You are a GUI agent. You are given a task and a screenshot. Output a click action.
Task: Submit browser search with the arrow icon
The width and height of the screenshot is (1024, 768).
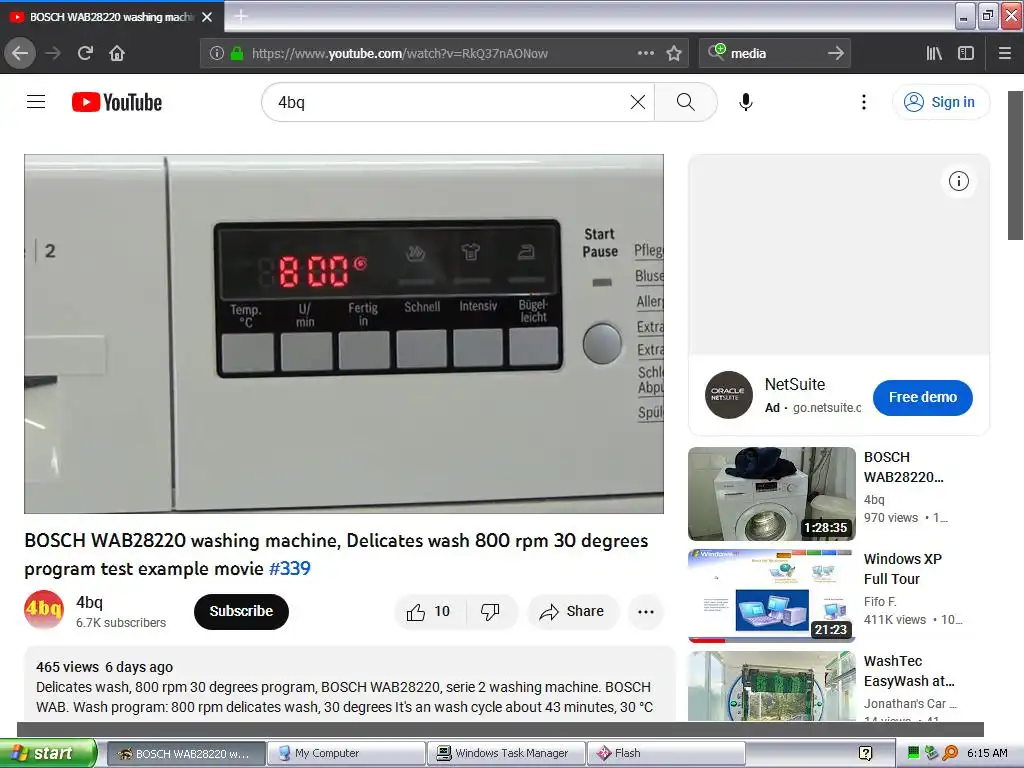pos(835,54)
